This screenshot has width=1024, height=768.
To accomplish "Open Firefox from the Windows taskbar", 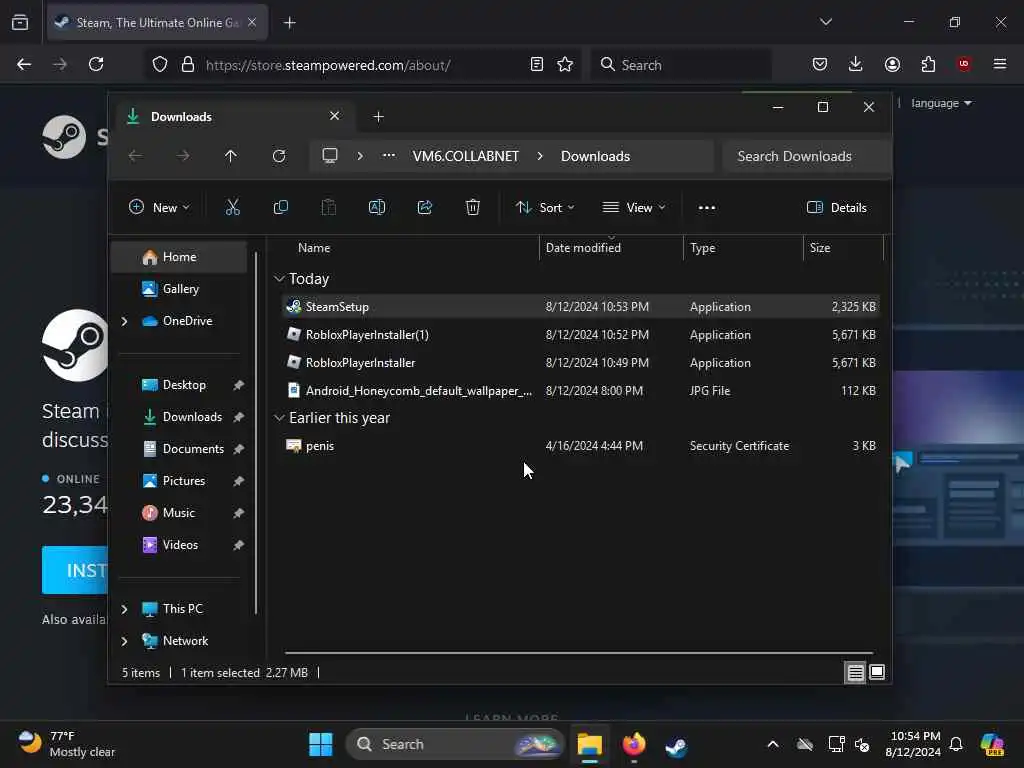I will (633, 744).
